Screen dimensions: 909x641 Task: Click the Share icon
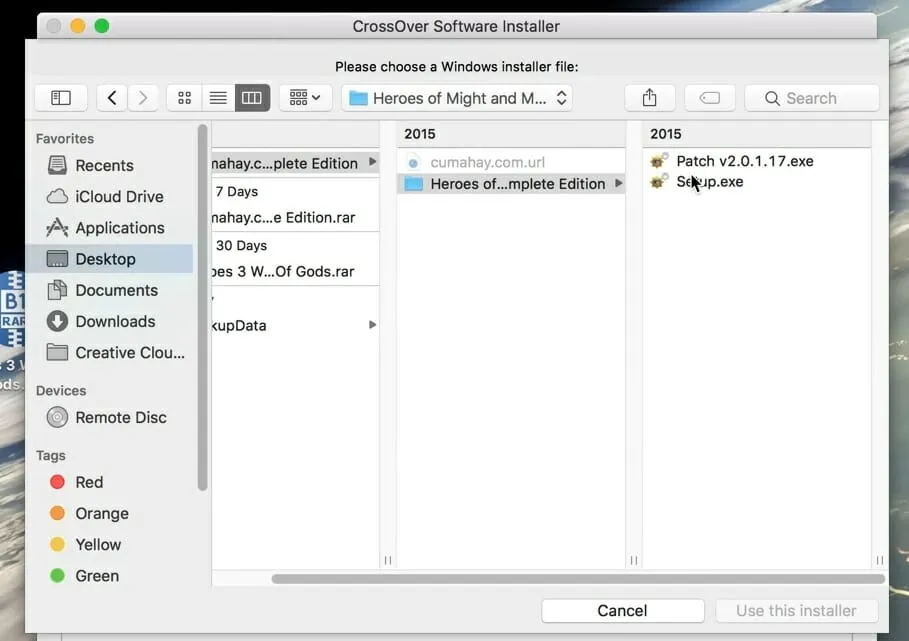[650, 98]
